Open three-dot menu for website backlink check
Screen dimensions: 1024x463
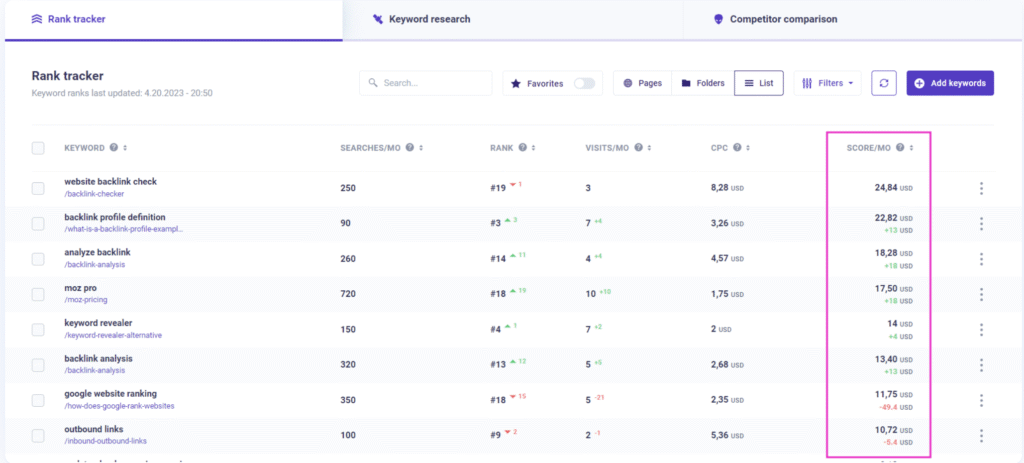[981, 188]
